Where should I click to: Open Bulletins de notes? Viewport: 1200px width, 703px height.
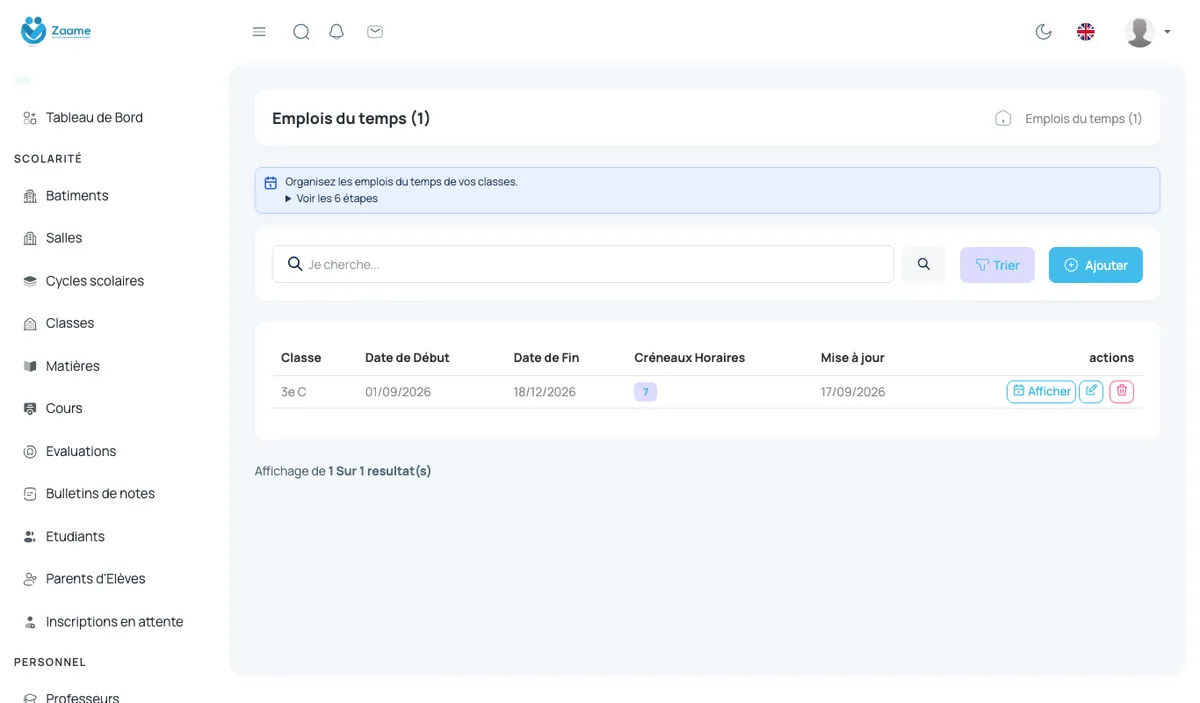(x=100, y=493)
